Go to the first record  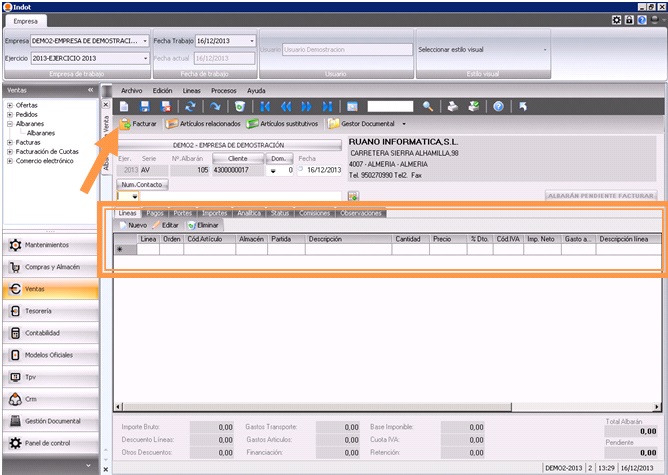coord(265,106)
